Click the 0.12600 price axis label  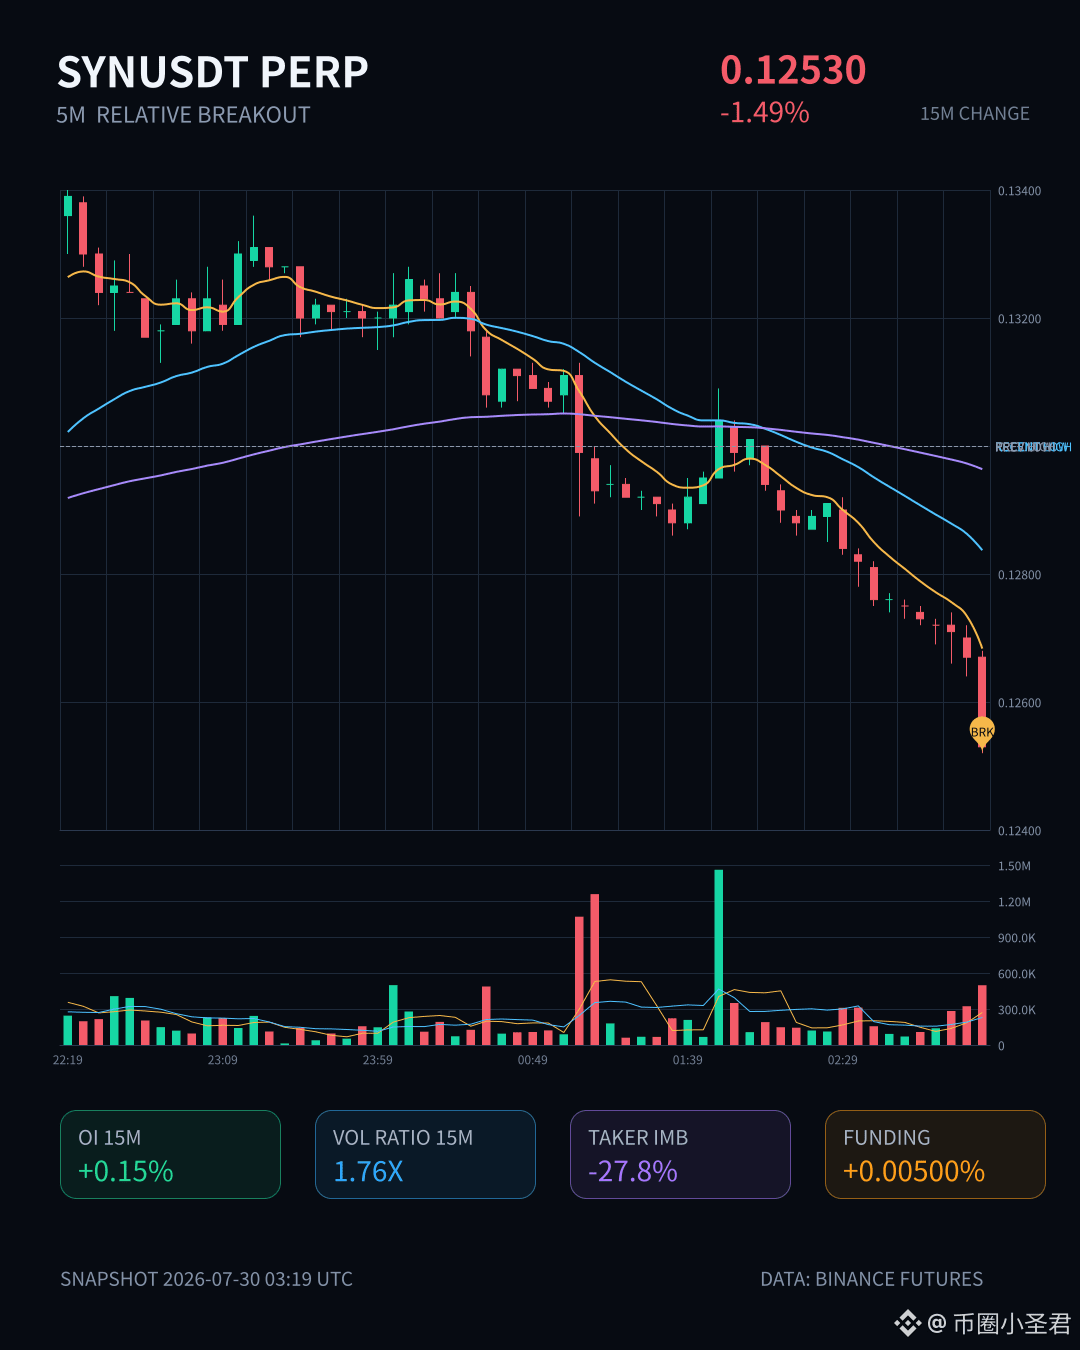(1019, 703)
